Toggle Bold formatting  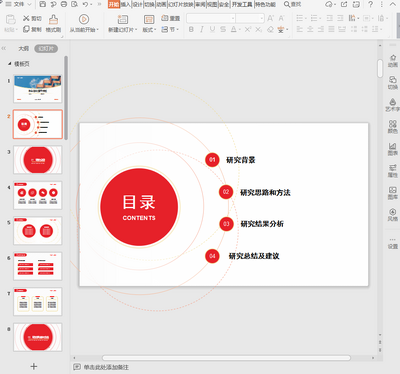(x=191, y=29)
